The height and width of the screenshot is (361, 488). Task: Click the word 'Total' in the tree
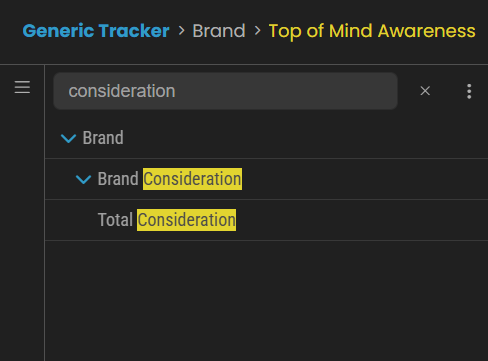(115, 220)
